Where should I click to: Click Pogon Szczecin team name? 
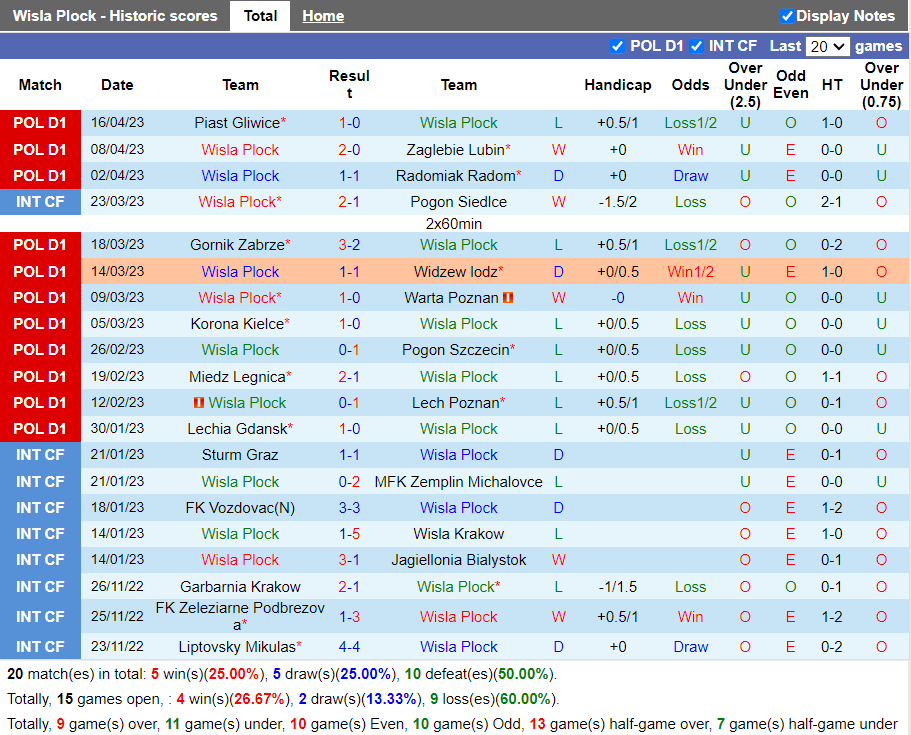click(455, 350)
